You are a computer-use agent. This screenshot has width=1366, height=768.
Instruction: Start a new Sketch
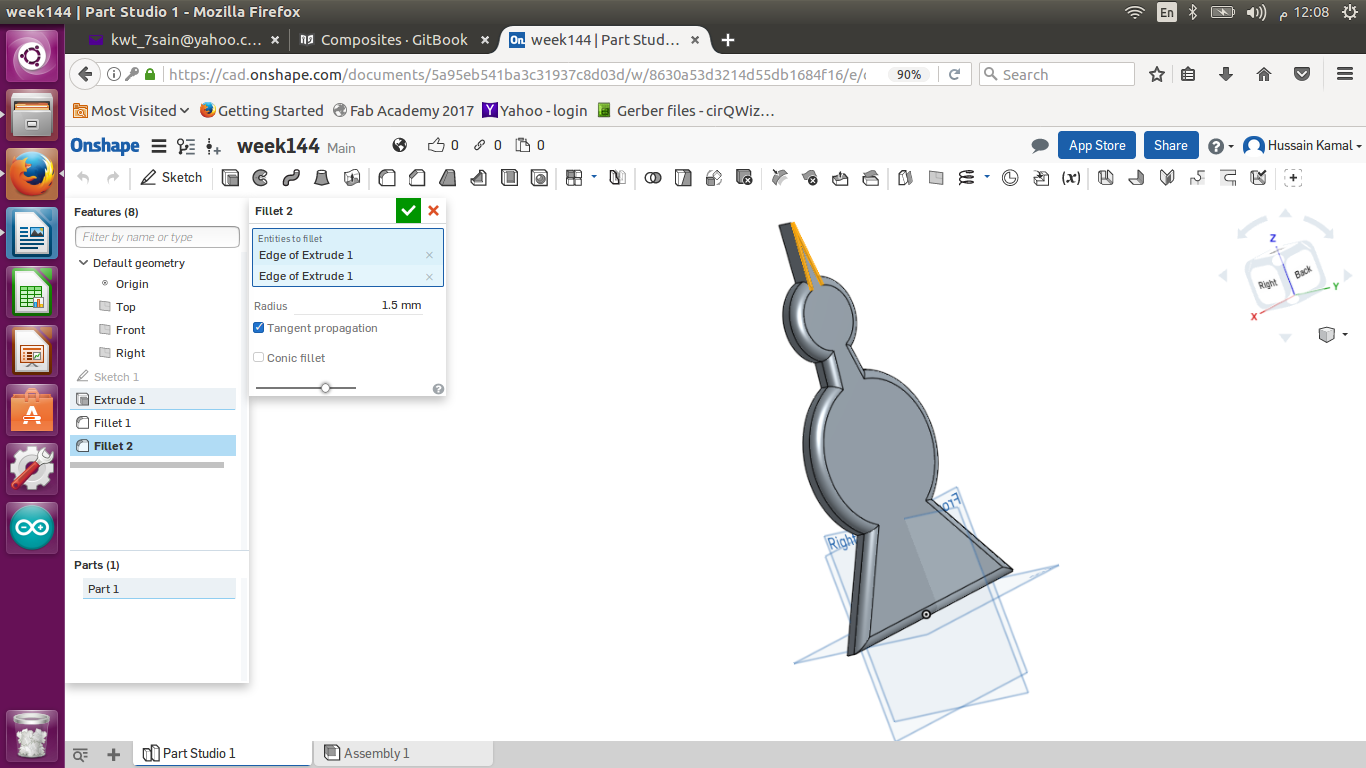(x=171, y=178)
